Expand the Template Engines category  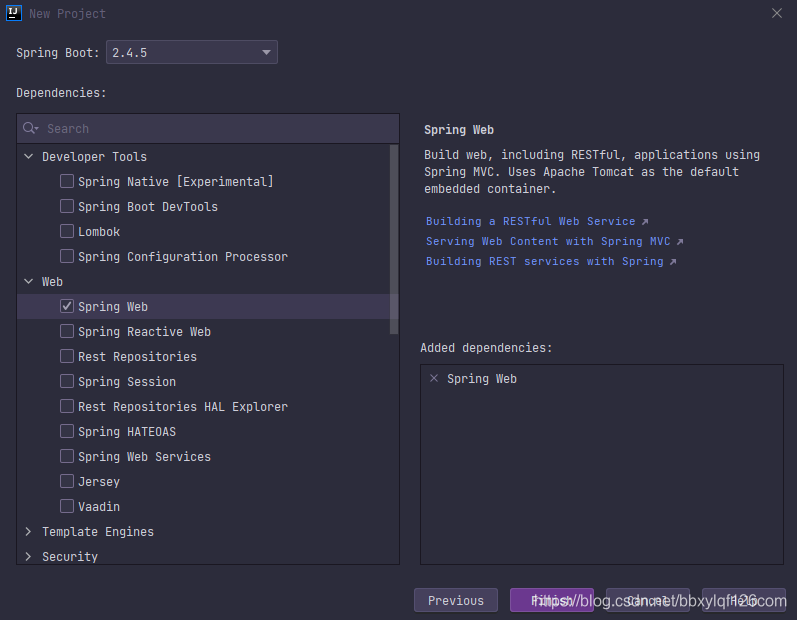click(x=28, y=532)
